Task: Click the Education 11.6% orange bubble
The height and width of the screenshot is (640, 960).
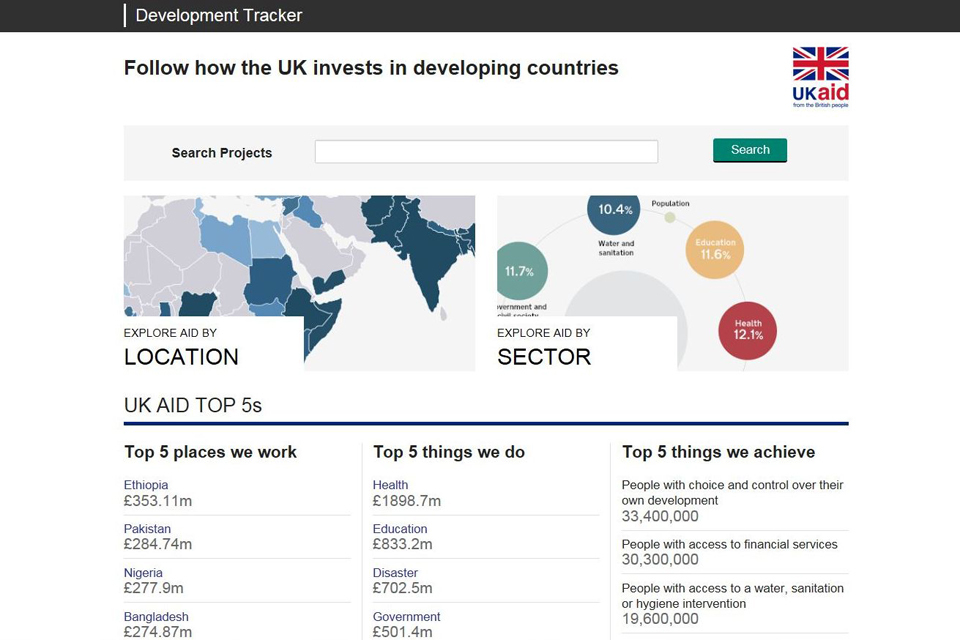Action: pyautogui.click(x=715, y=249)
